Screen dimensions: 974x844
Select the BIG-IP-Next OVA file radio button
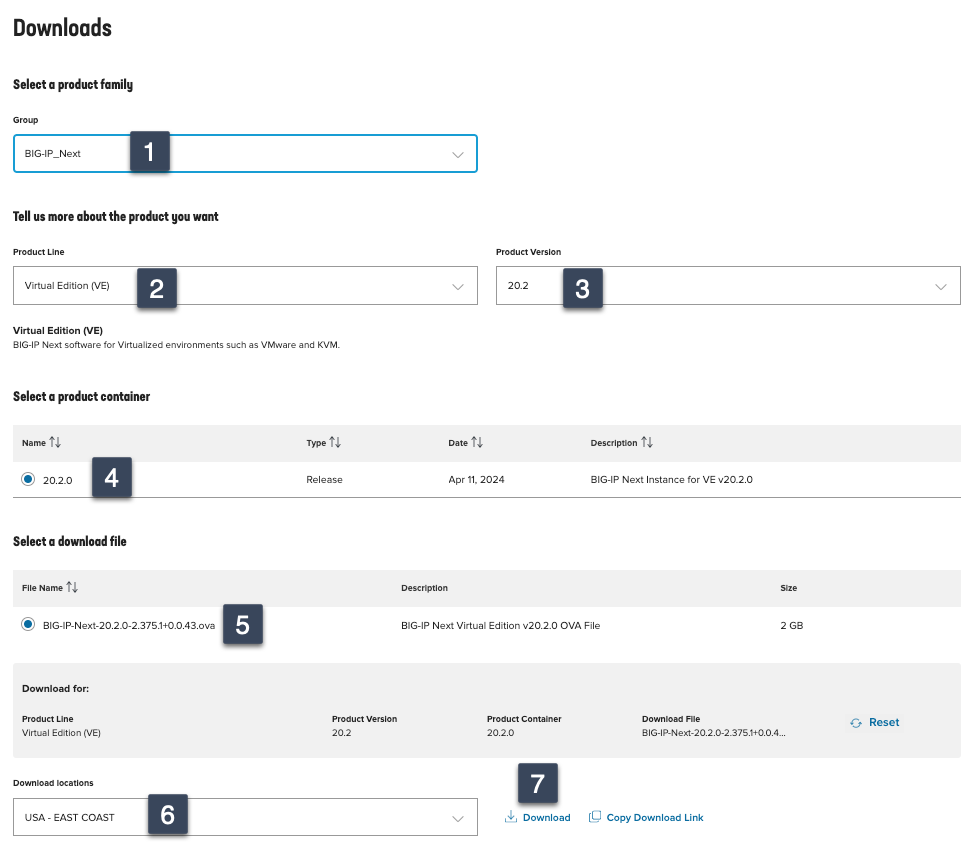coord(28,625)
